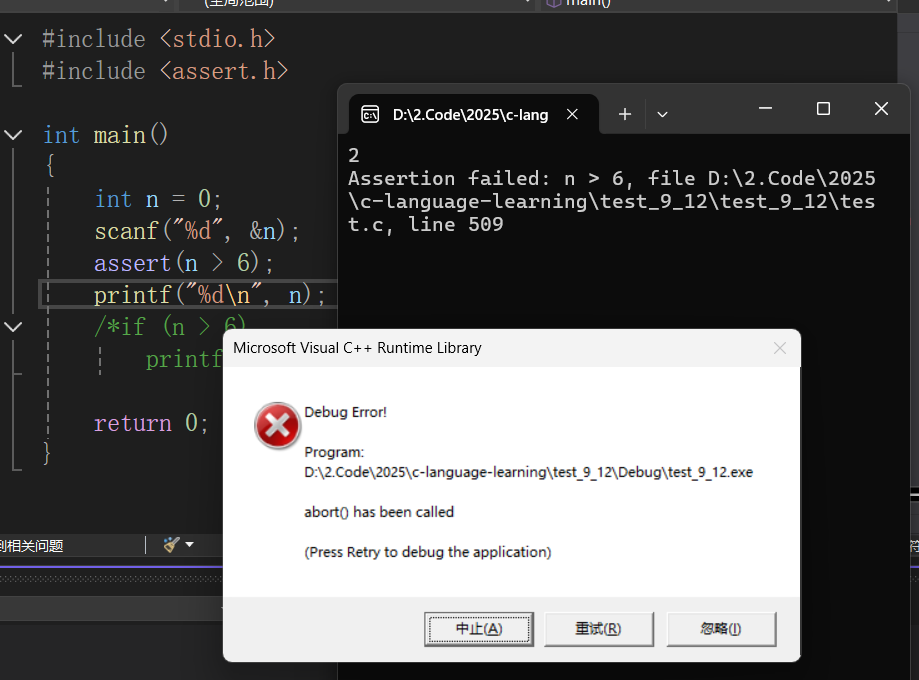Click the return 0; line
The image size is (919, 680).
(x=151, y=423)
